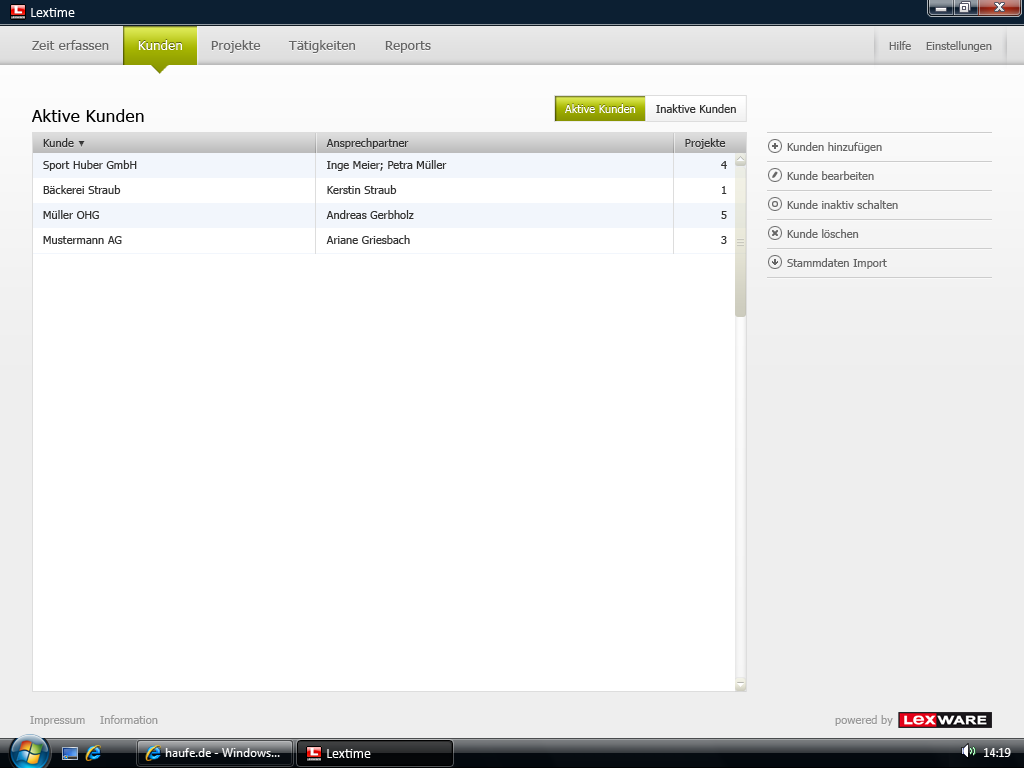This screenshot has width=1024, height=768.
Task: Go to the Tätigkeiten tab
Action: [x=322, y=46]
